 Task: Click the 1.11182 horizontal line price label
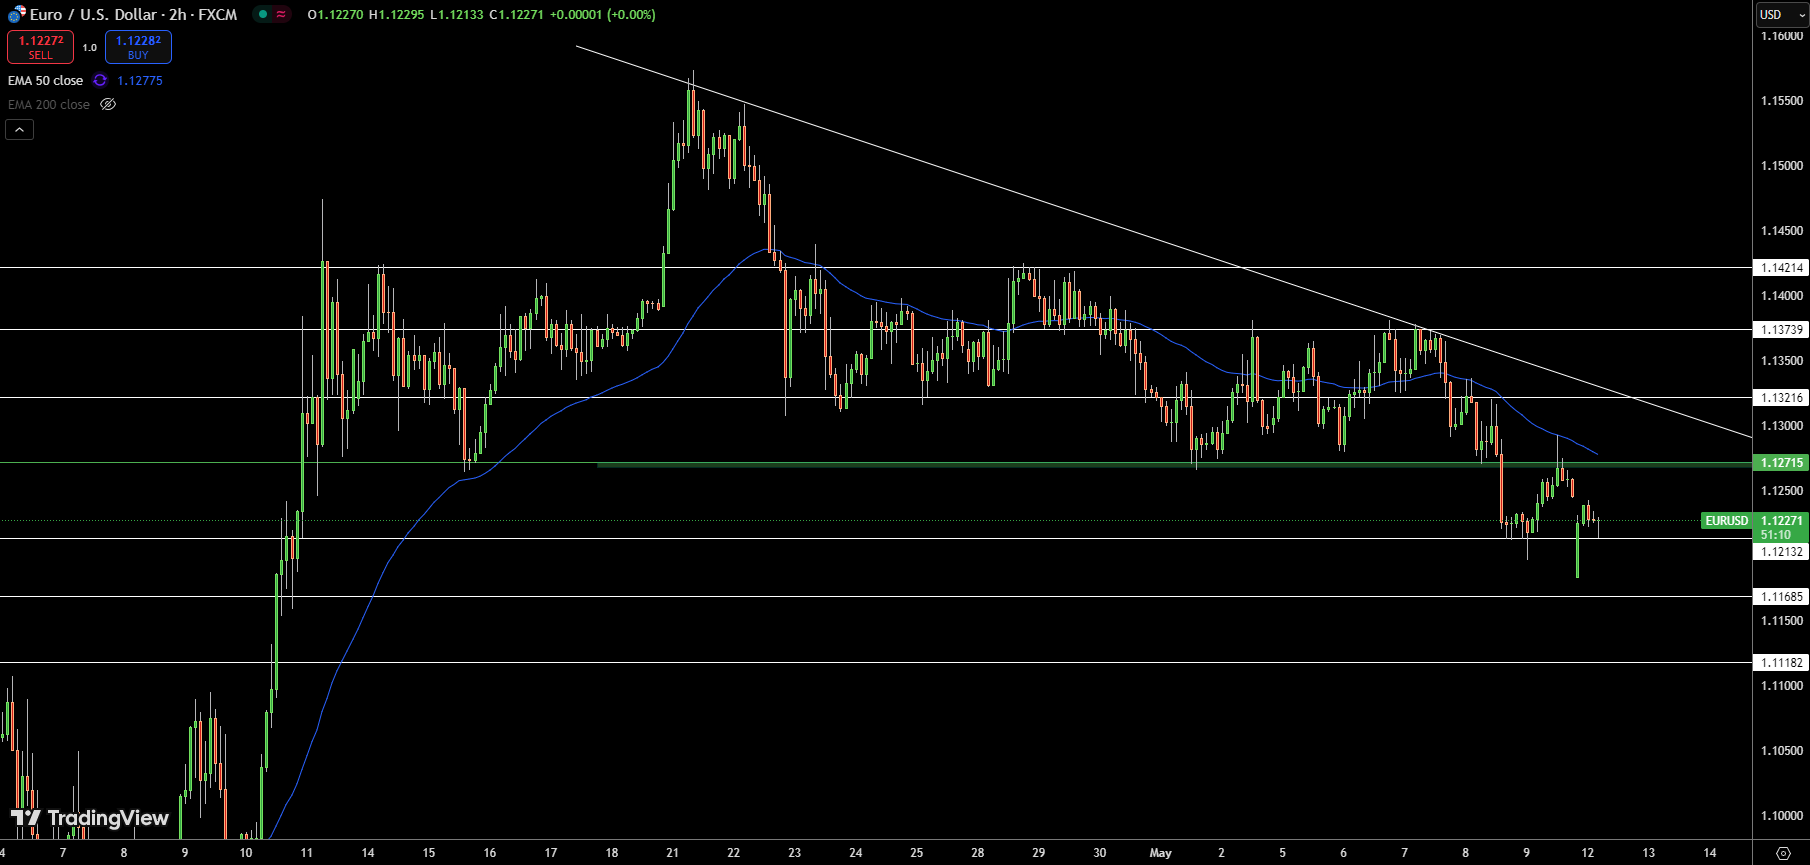1781,663
